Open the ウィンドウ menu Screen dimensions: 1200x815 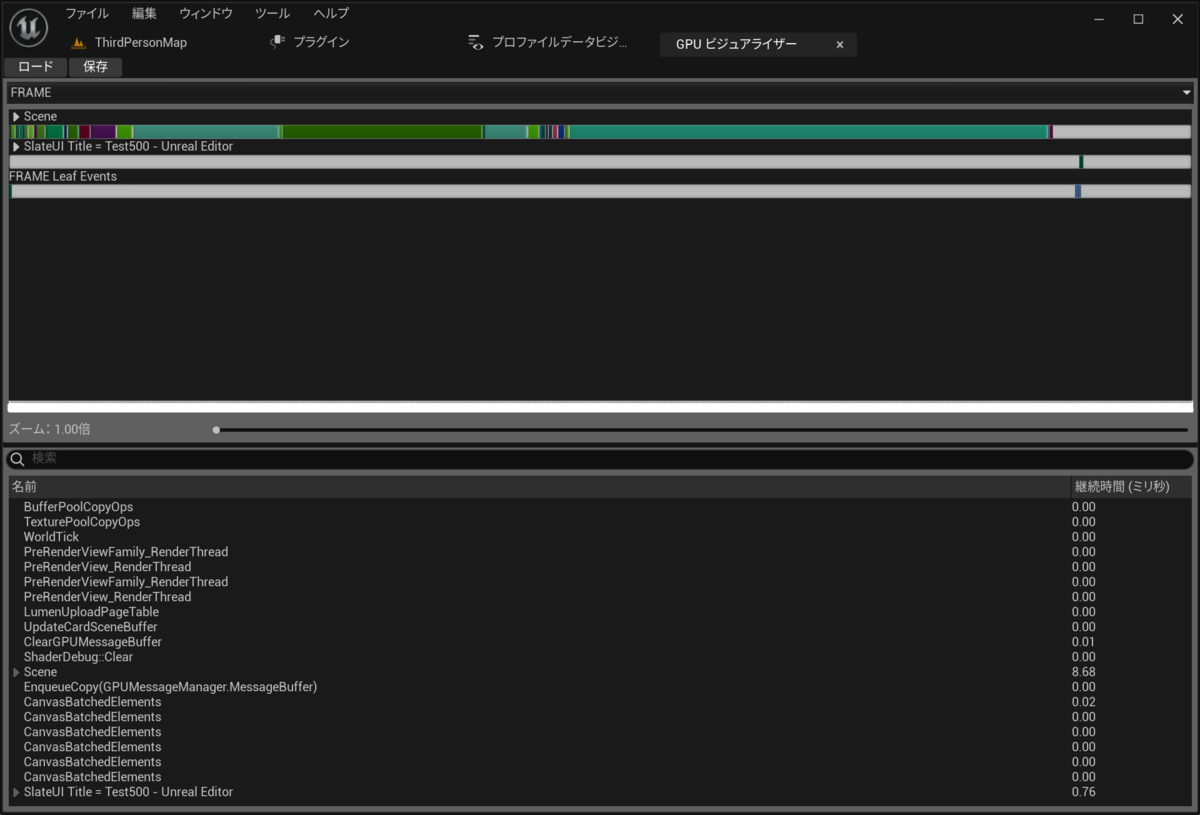pyautogui.click(x=206, y=13)
